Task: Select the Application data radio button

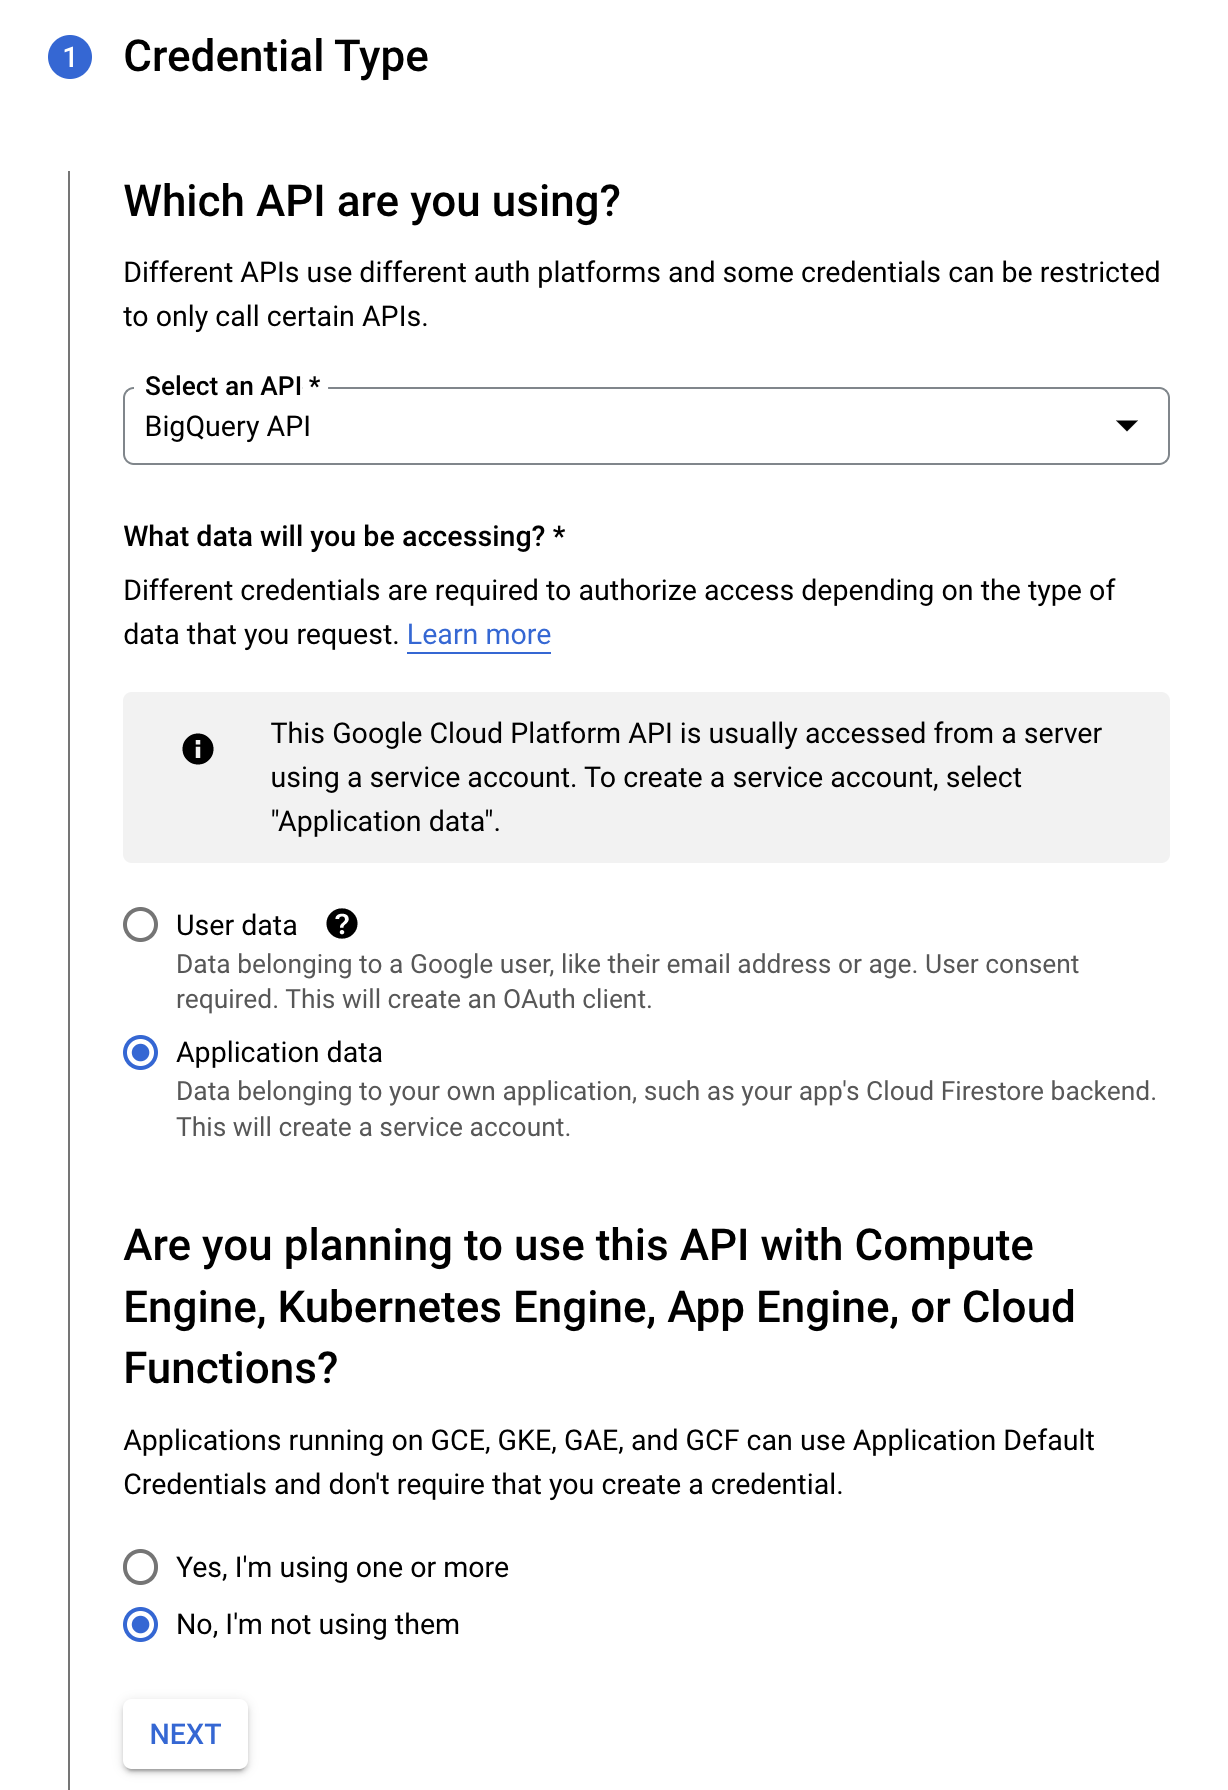Action: click(141, 1052)
